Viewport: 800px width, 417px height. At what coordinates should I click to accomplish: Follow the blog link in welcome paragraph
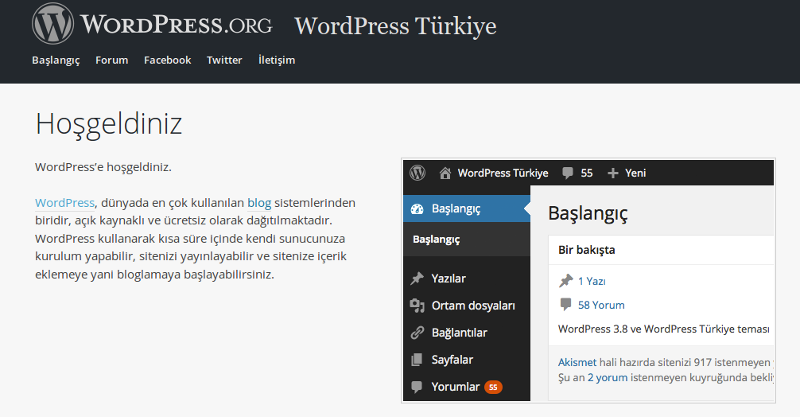259,203
